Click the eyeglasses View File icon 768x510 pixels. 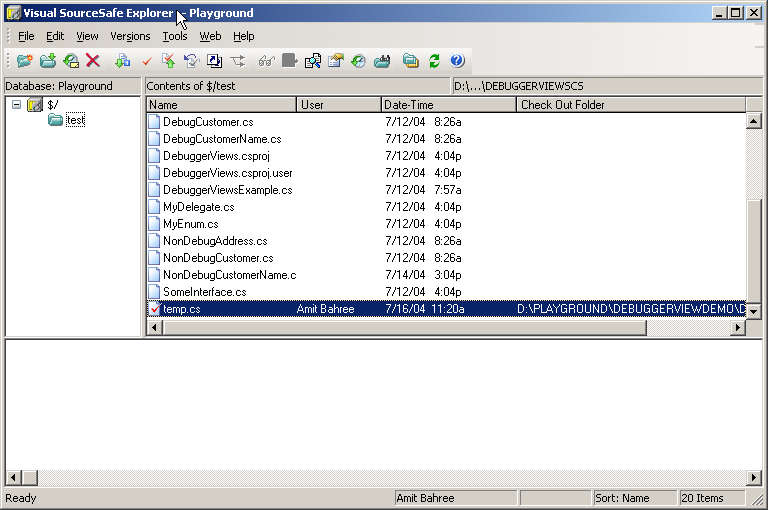pos(266,61)
